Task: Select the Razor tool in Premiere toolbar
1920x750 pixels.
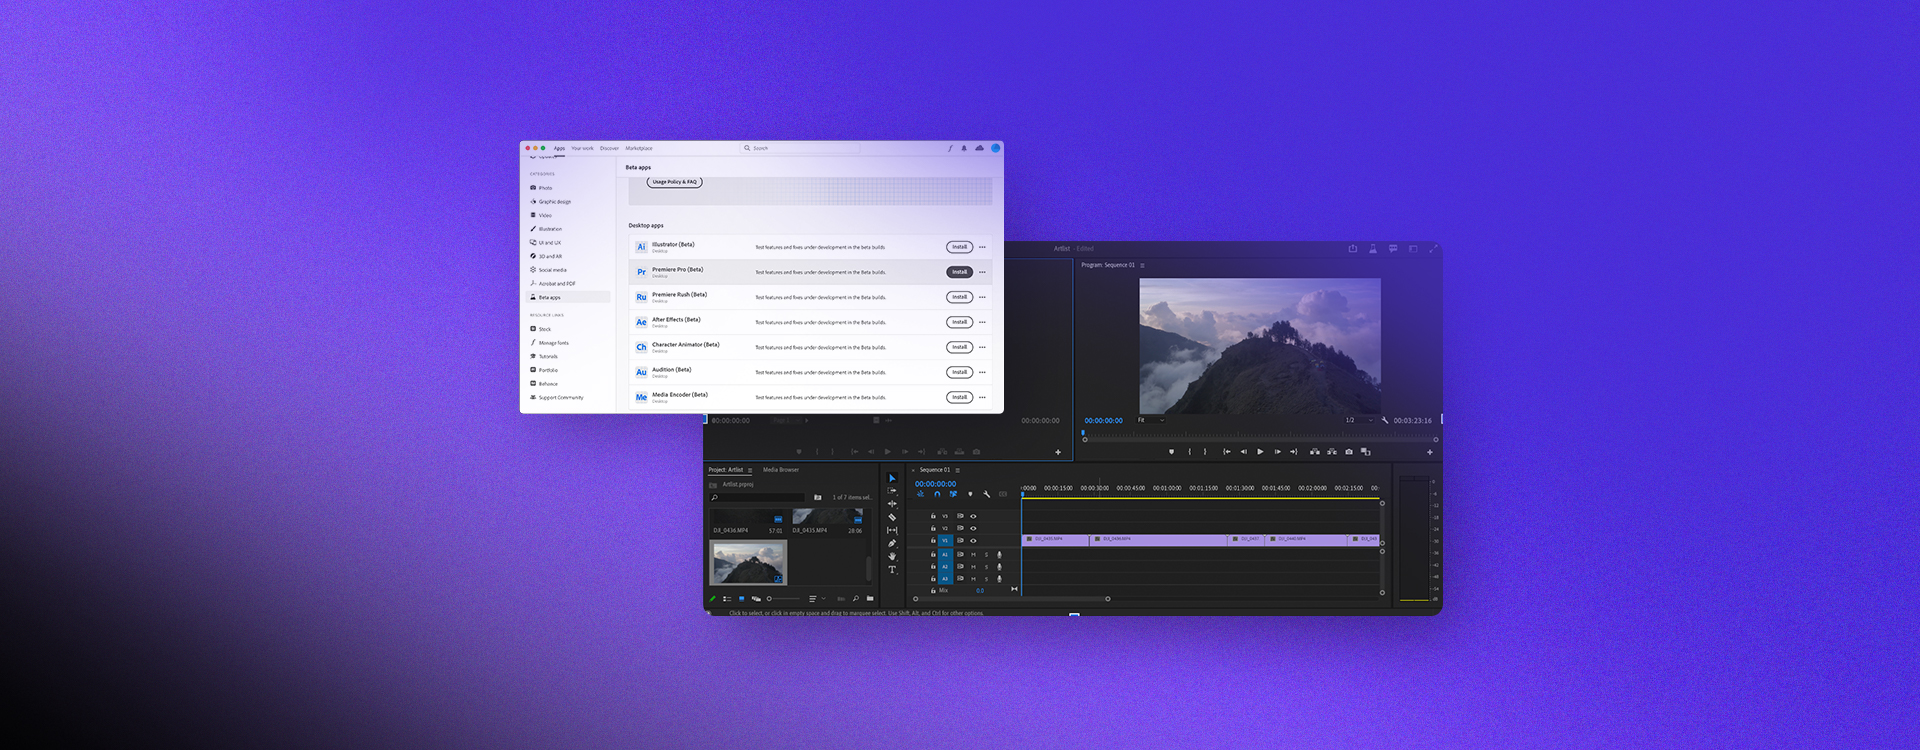Action: (x=892, y=517)
